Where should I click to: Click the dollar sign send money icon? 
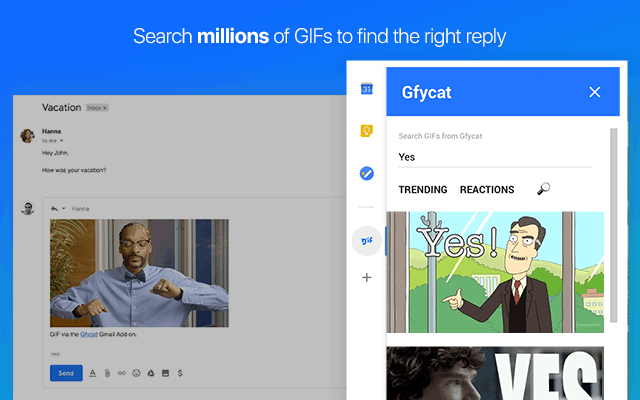179,373
